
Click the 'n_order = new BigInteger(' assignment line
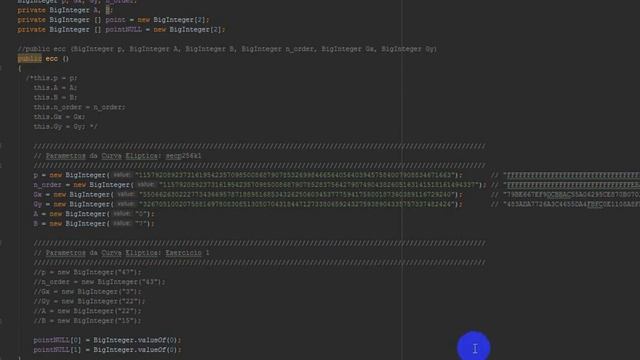tap(260, 185)
